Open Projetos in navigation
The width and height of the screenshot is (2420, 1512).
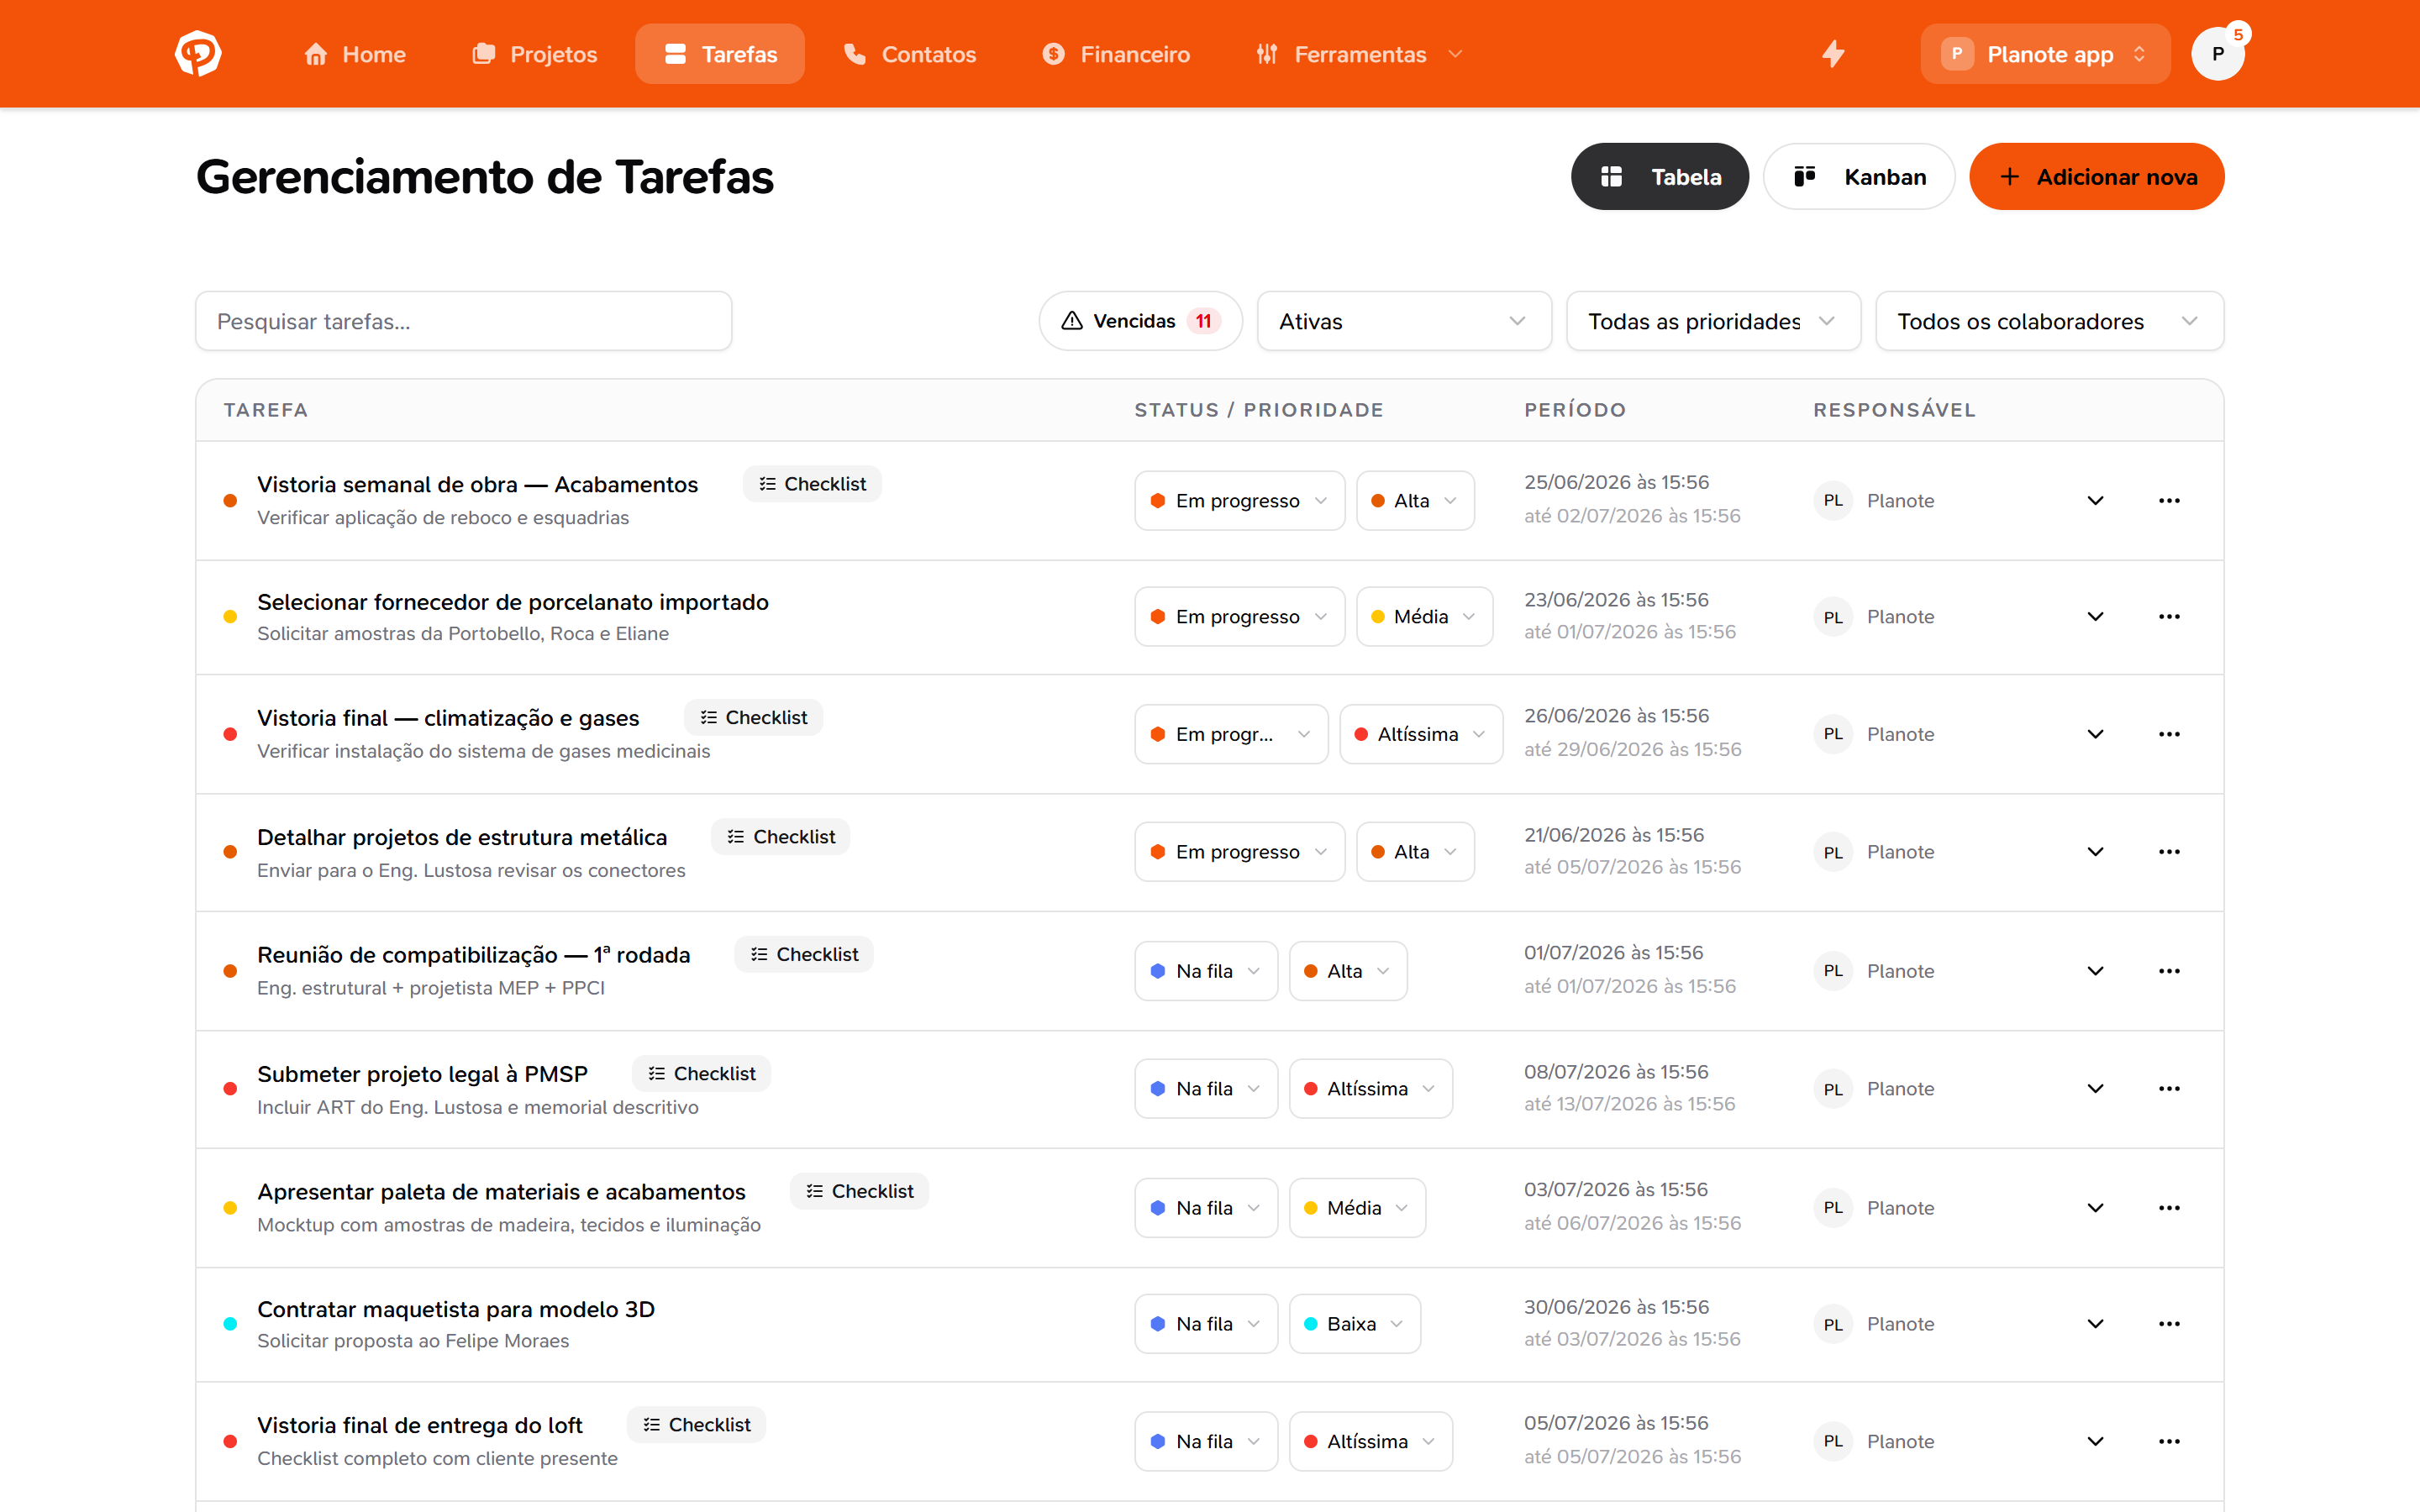[535, 54]
